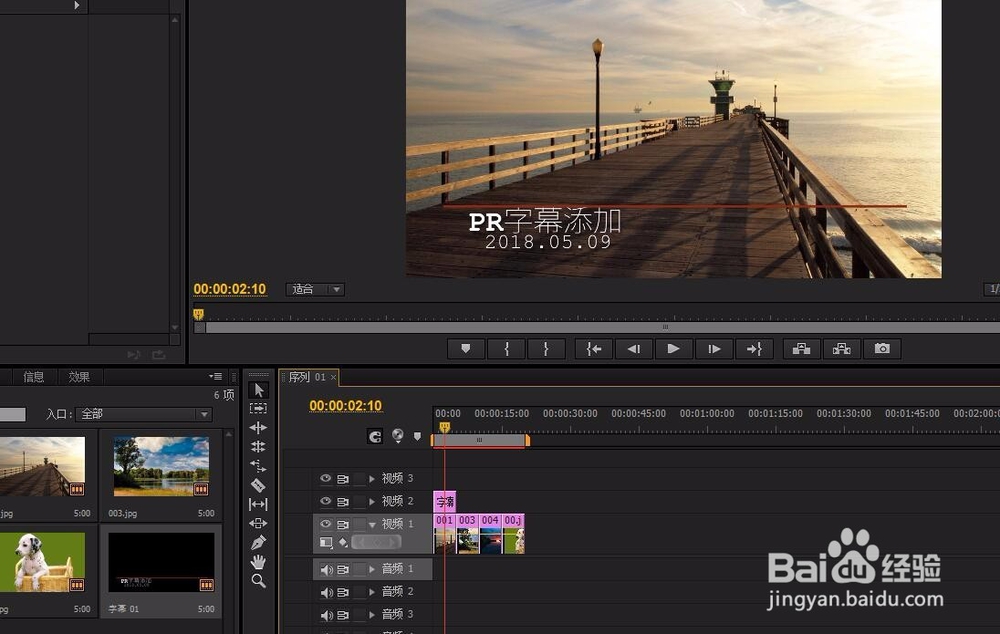The height and width of the screenshot is (634, 1000).
Task: Set display style on 视频 1
Action: 326,542
